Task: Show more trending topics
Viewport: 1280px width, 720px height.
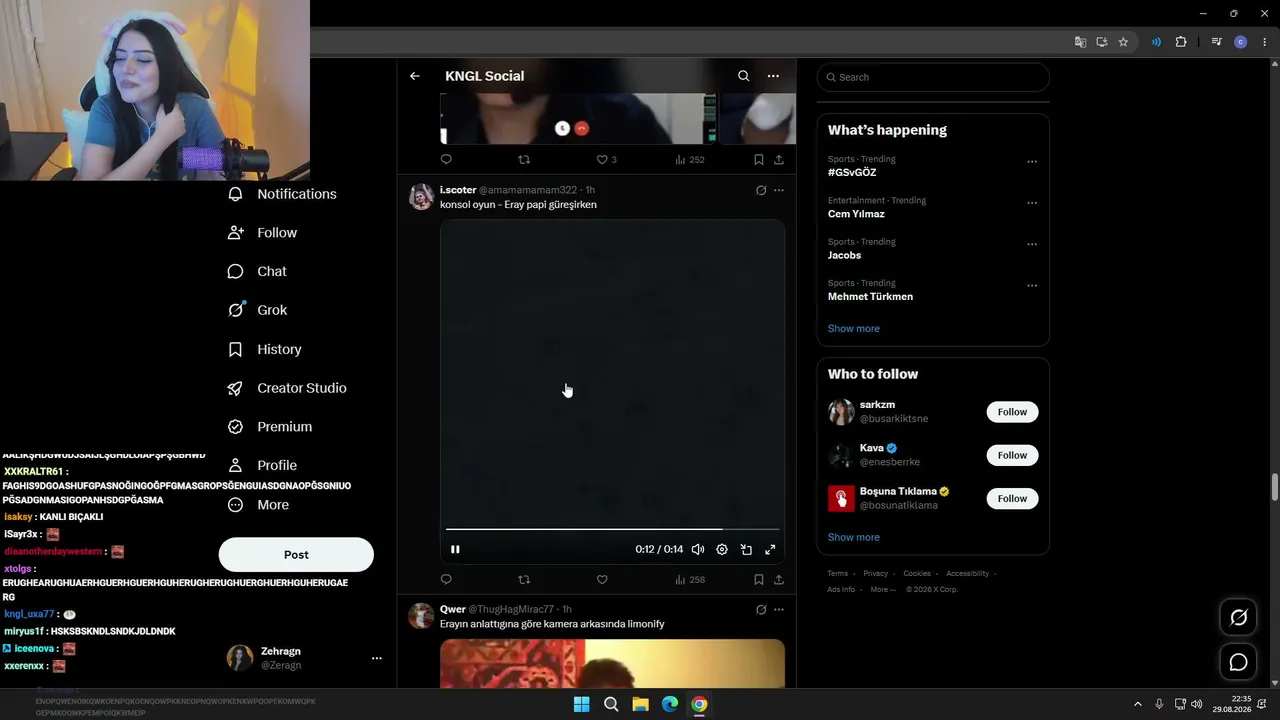Action: [854, 329]
